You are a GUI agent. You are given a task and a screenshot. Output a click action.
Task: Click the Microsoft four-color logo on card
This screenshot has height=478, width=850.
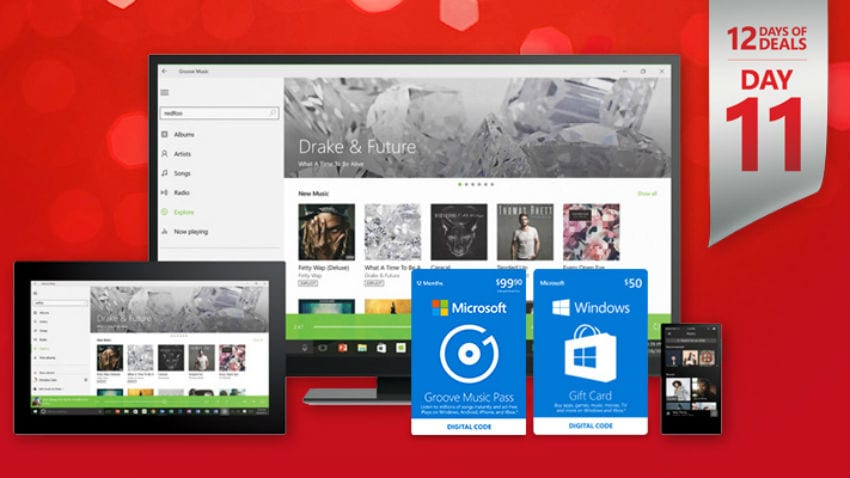(440, 308)
